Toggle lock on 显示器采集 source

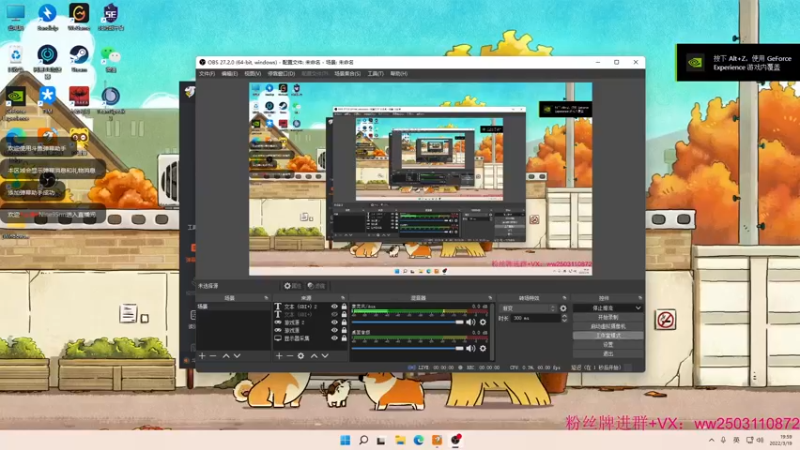tap(344, 338)
